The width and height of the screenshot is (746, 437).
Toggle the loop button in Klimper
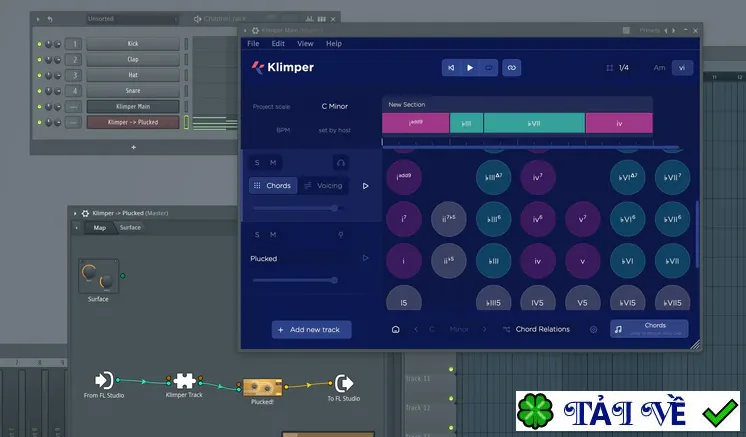[489, 68]
